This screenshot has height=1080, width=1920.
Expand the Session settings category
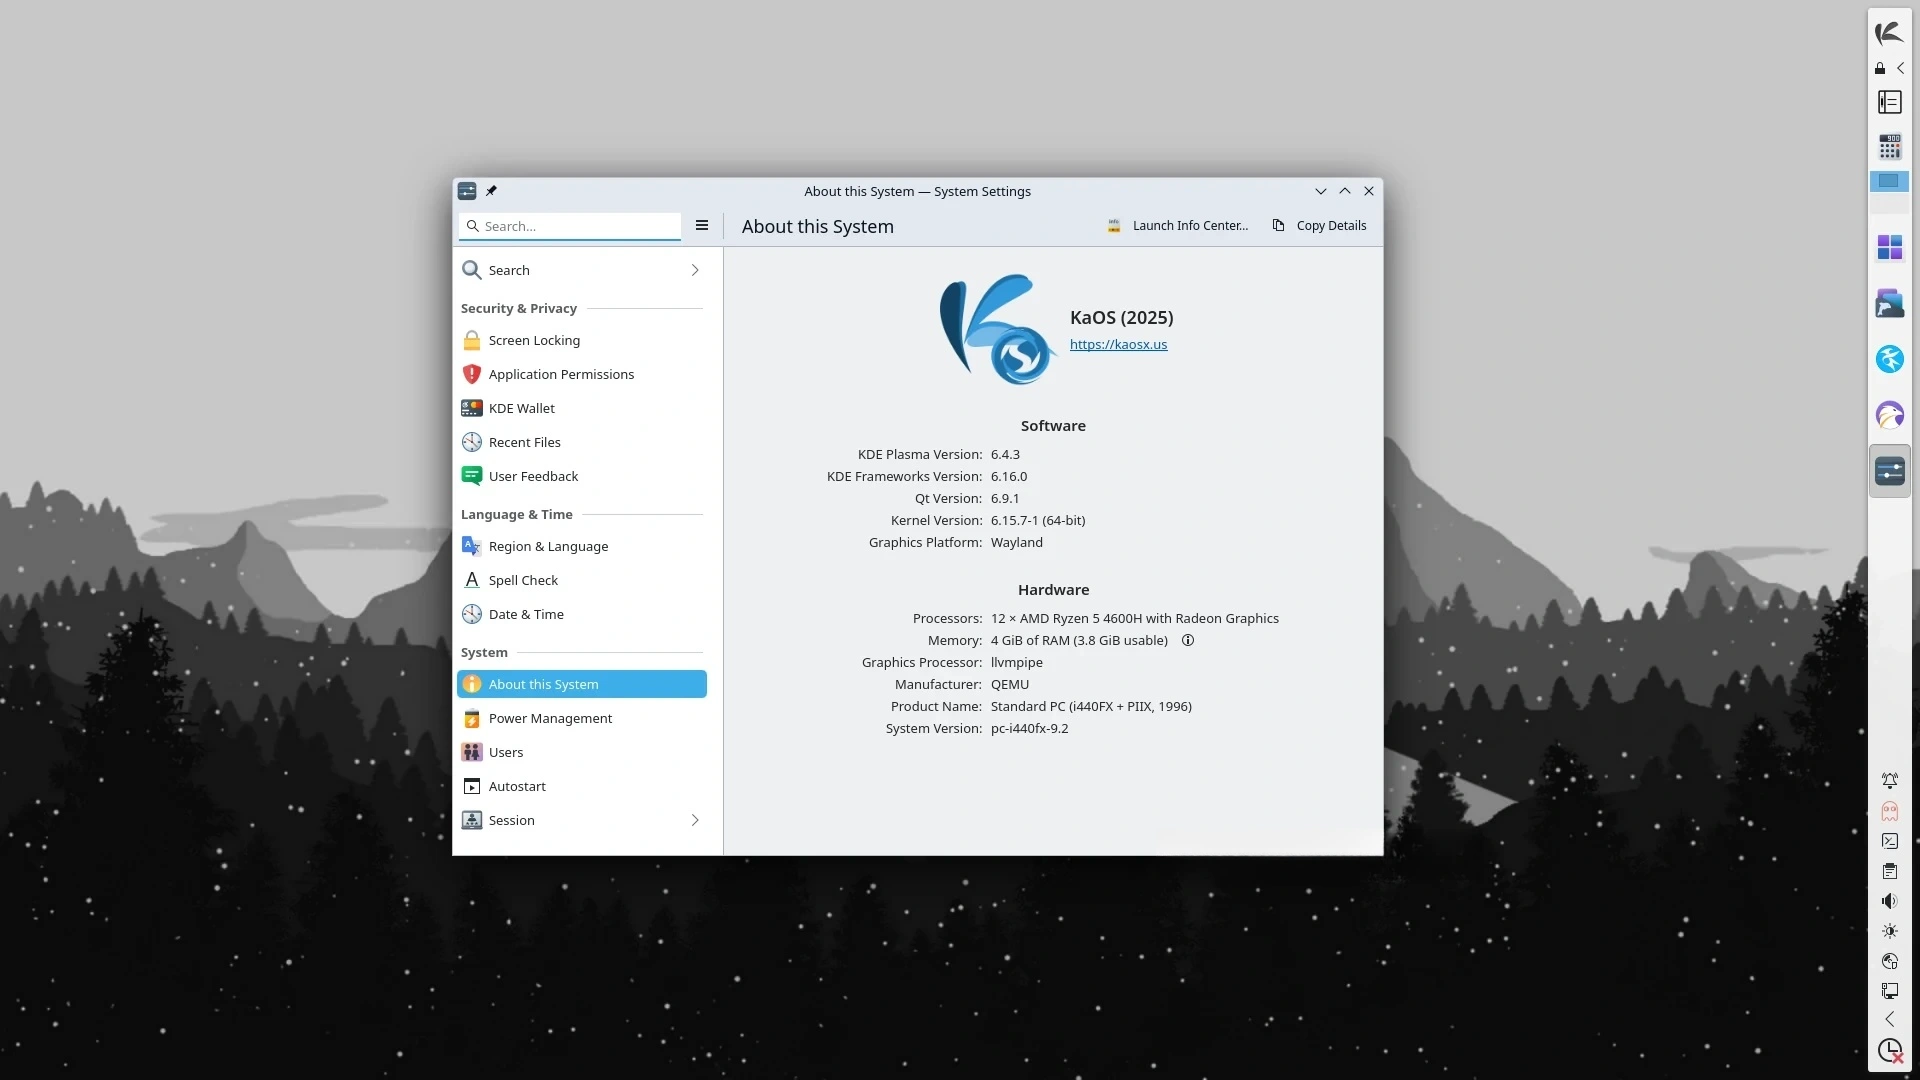(x=694, y=820)
